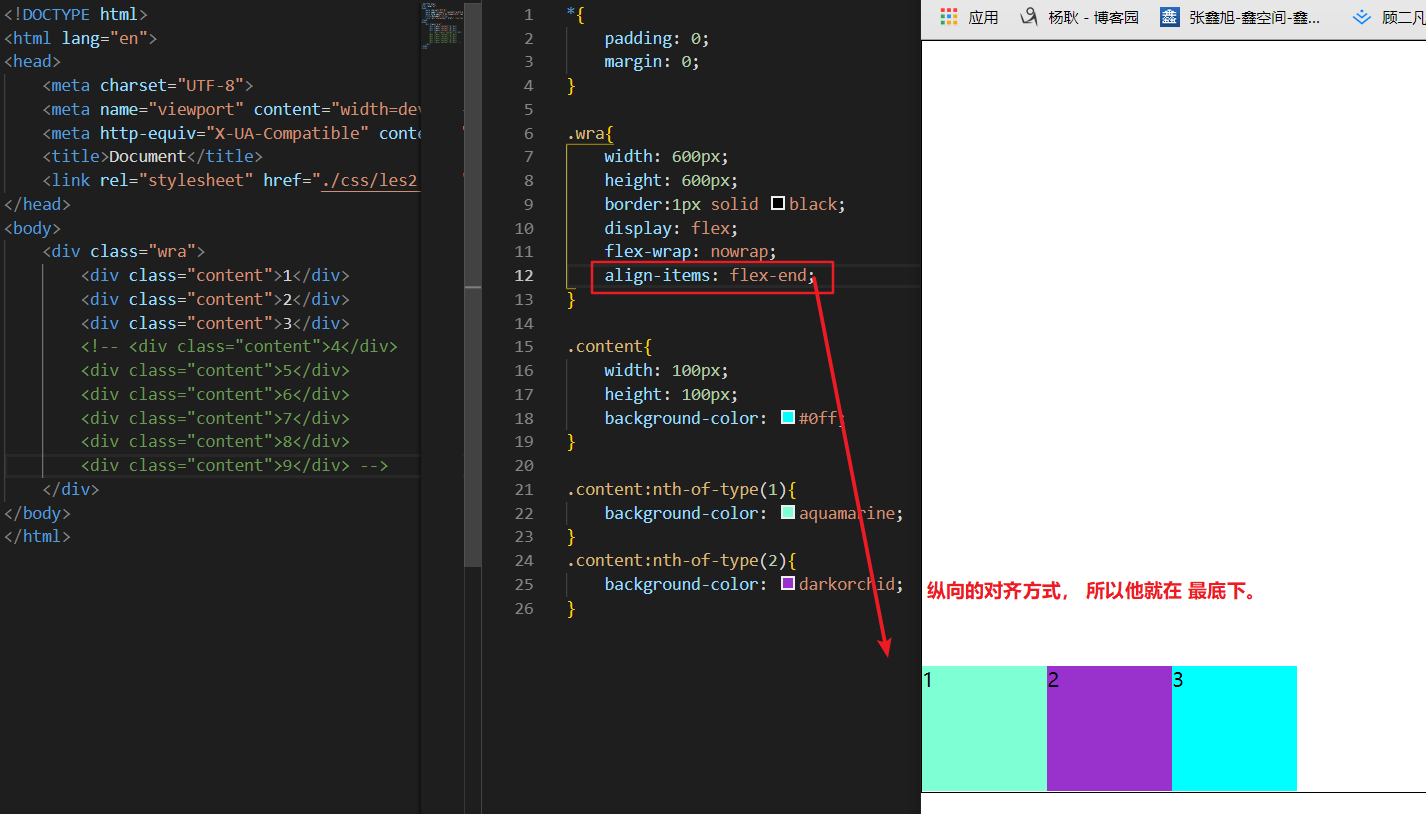Click the purple box labeled 2
This screenshot has width=1426, height=814.
coord(1109,728)
